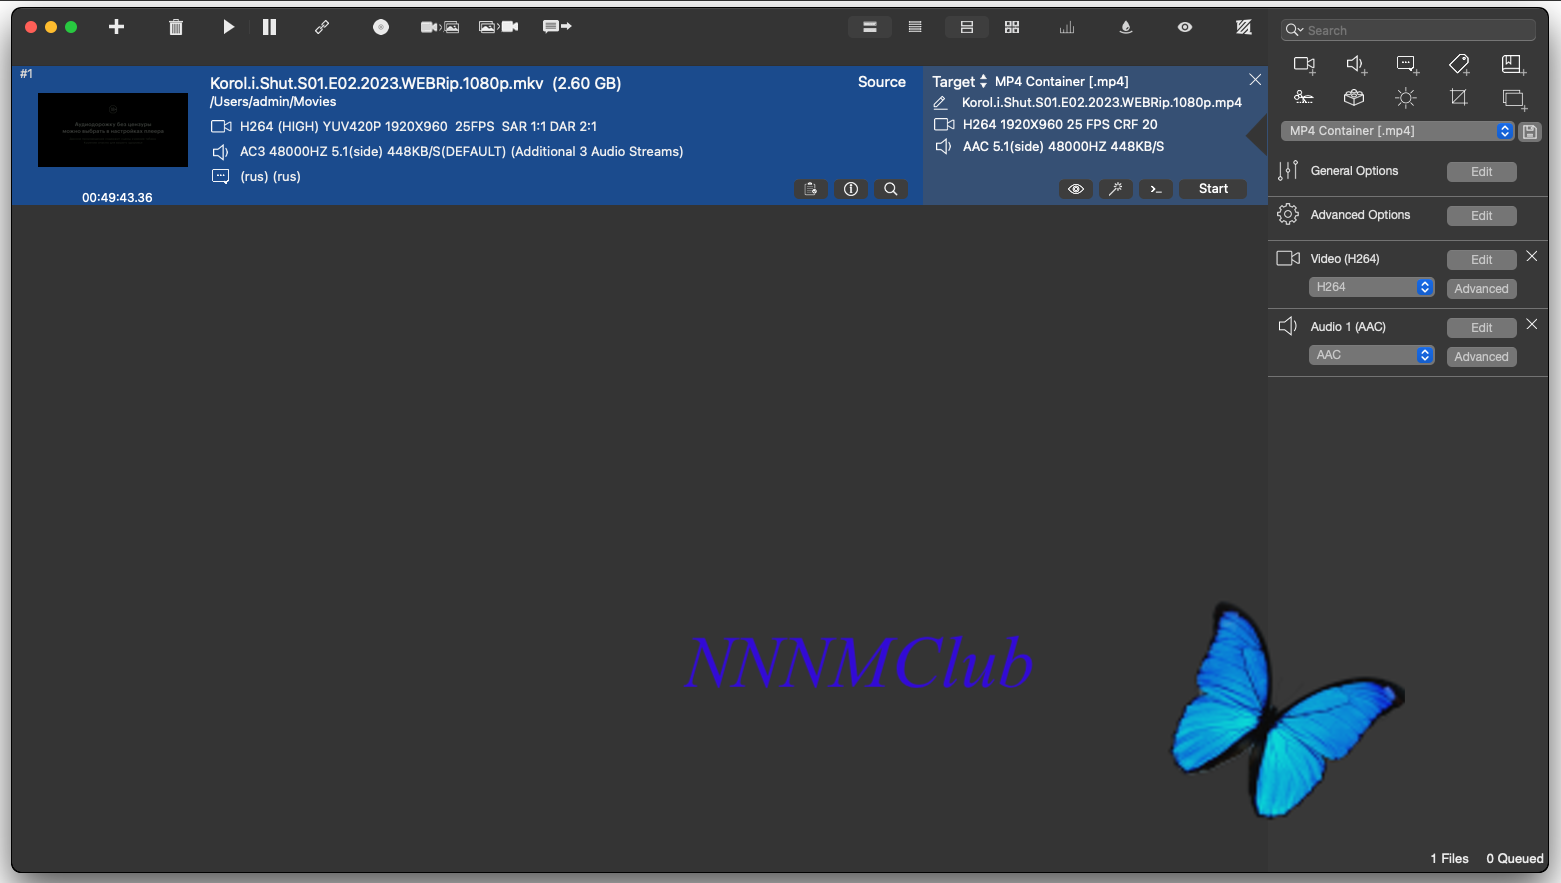The height and width of the screenshot is (883, 1561).
Task: Click the '1 Files' status text
Action: (x=1449, y=859)
